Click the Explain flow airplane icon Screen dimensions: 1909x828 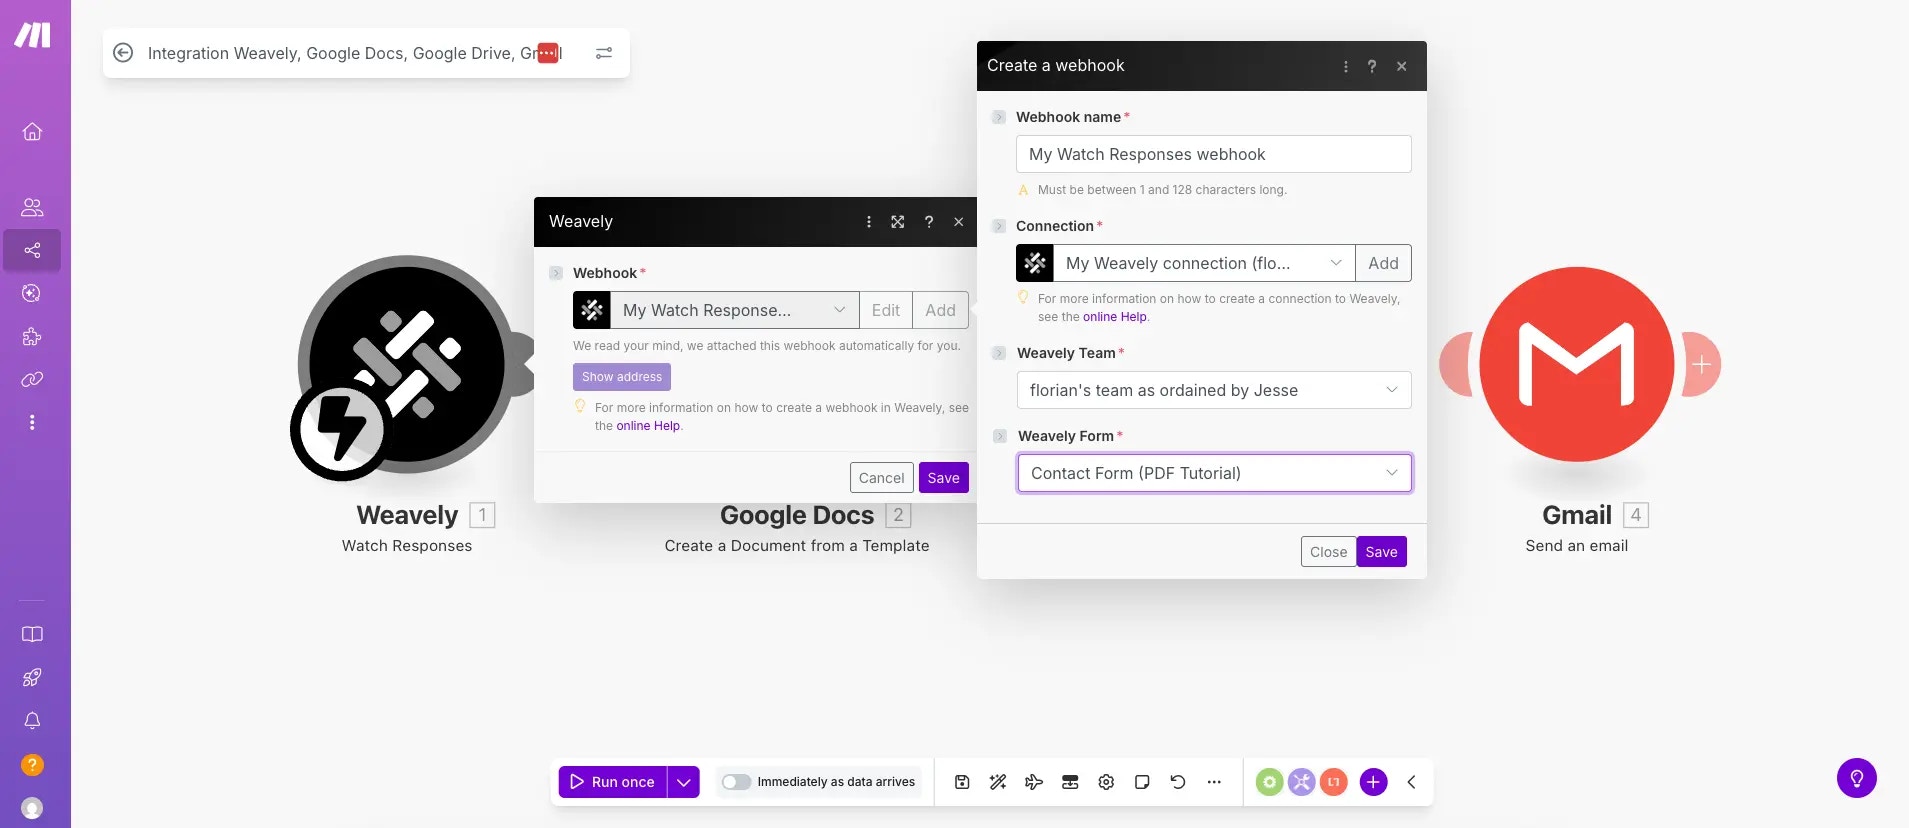click(1034, 782)
